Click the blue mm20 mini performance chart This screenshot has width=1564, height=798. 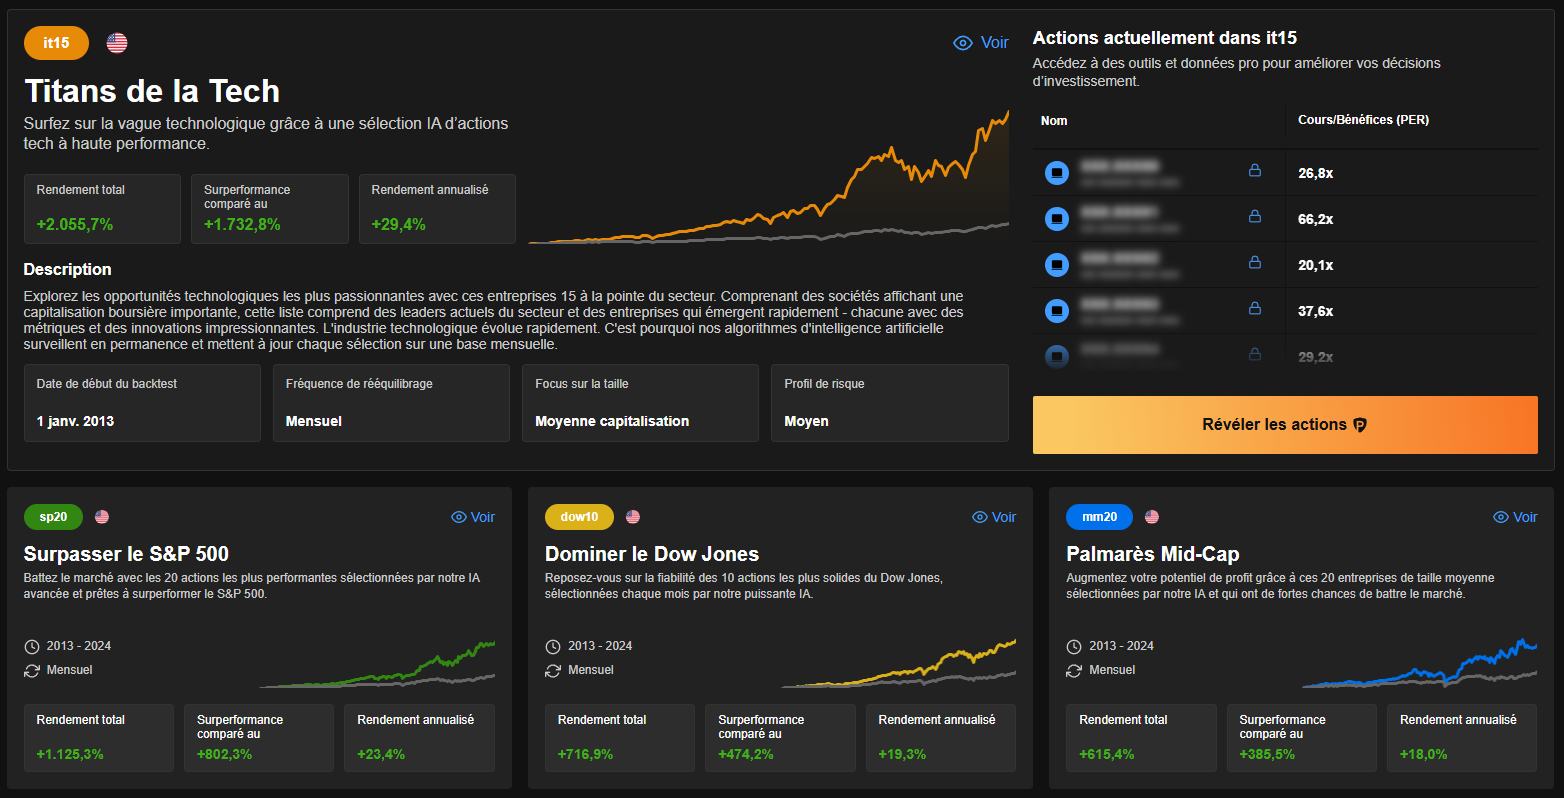1420,664
